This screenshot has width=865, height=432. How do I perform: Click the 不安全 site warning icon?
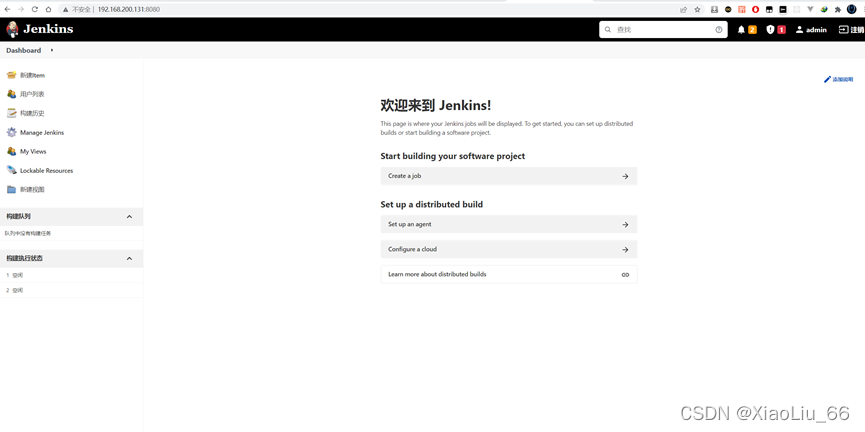[x=66, y=9]
